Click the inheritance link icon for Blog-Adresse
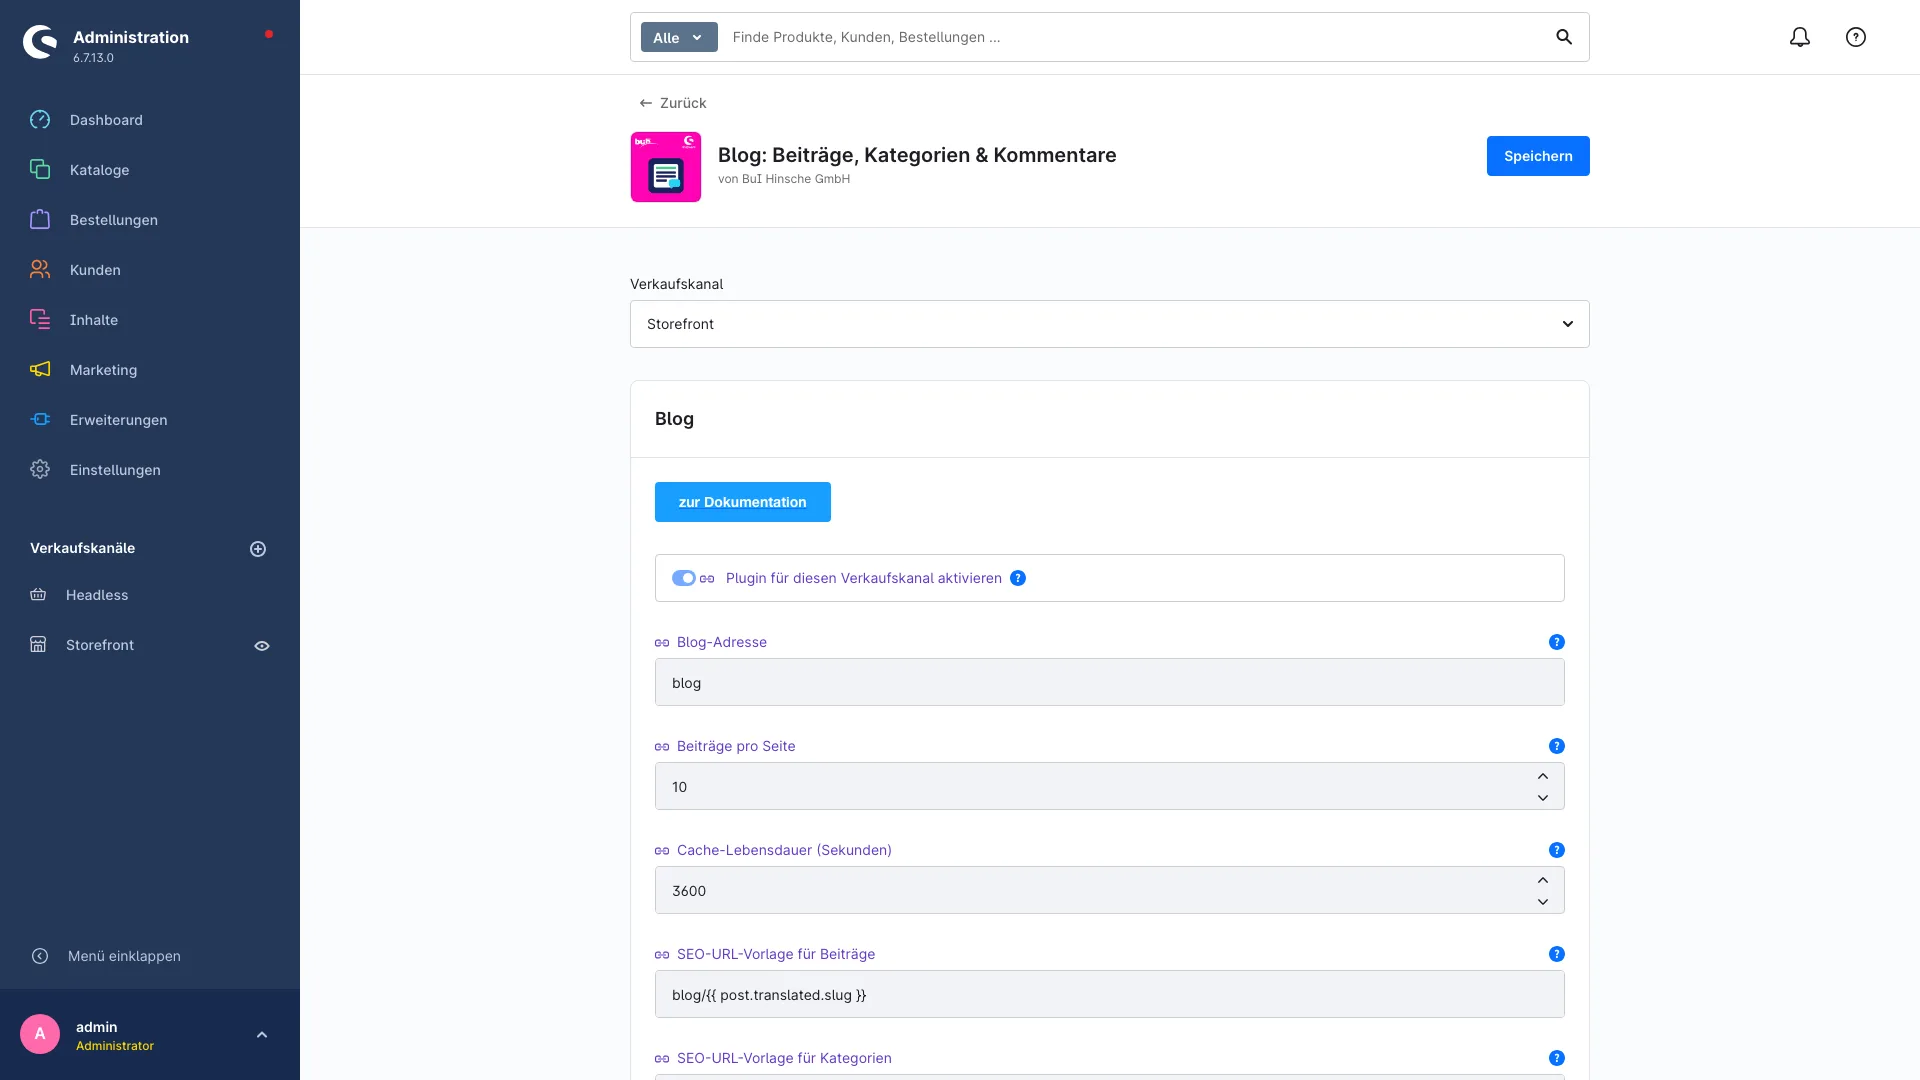Screen dimensions: 1920x1080 (x=662, y=643)
